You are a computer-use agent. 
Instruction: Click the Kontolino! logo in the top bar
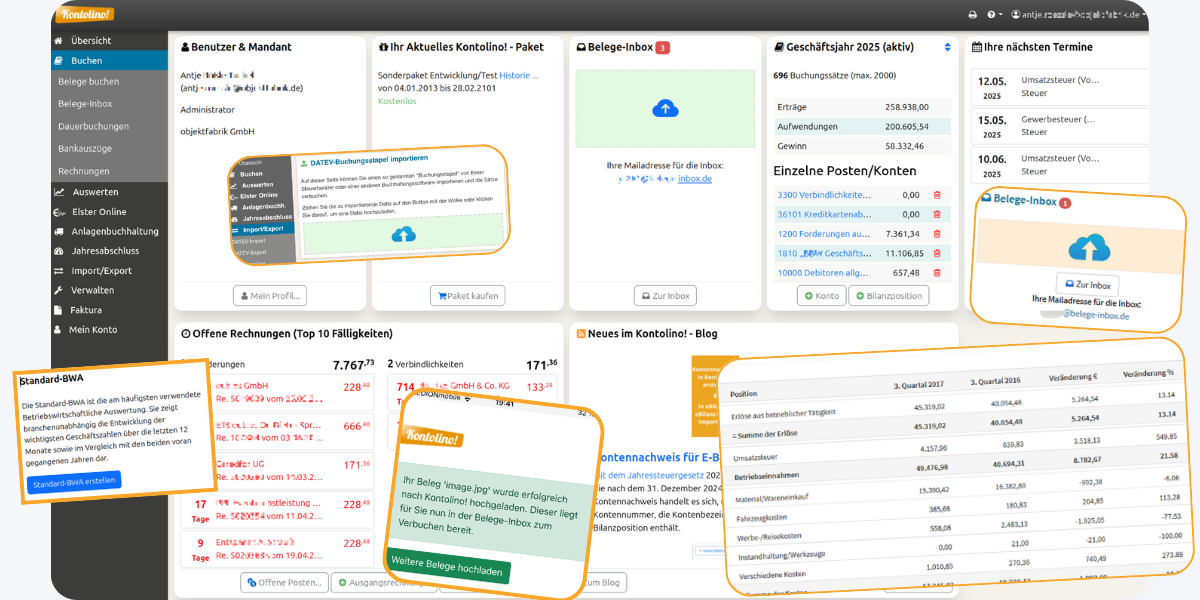tap(84, 15)
